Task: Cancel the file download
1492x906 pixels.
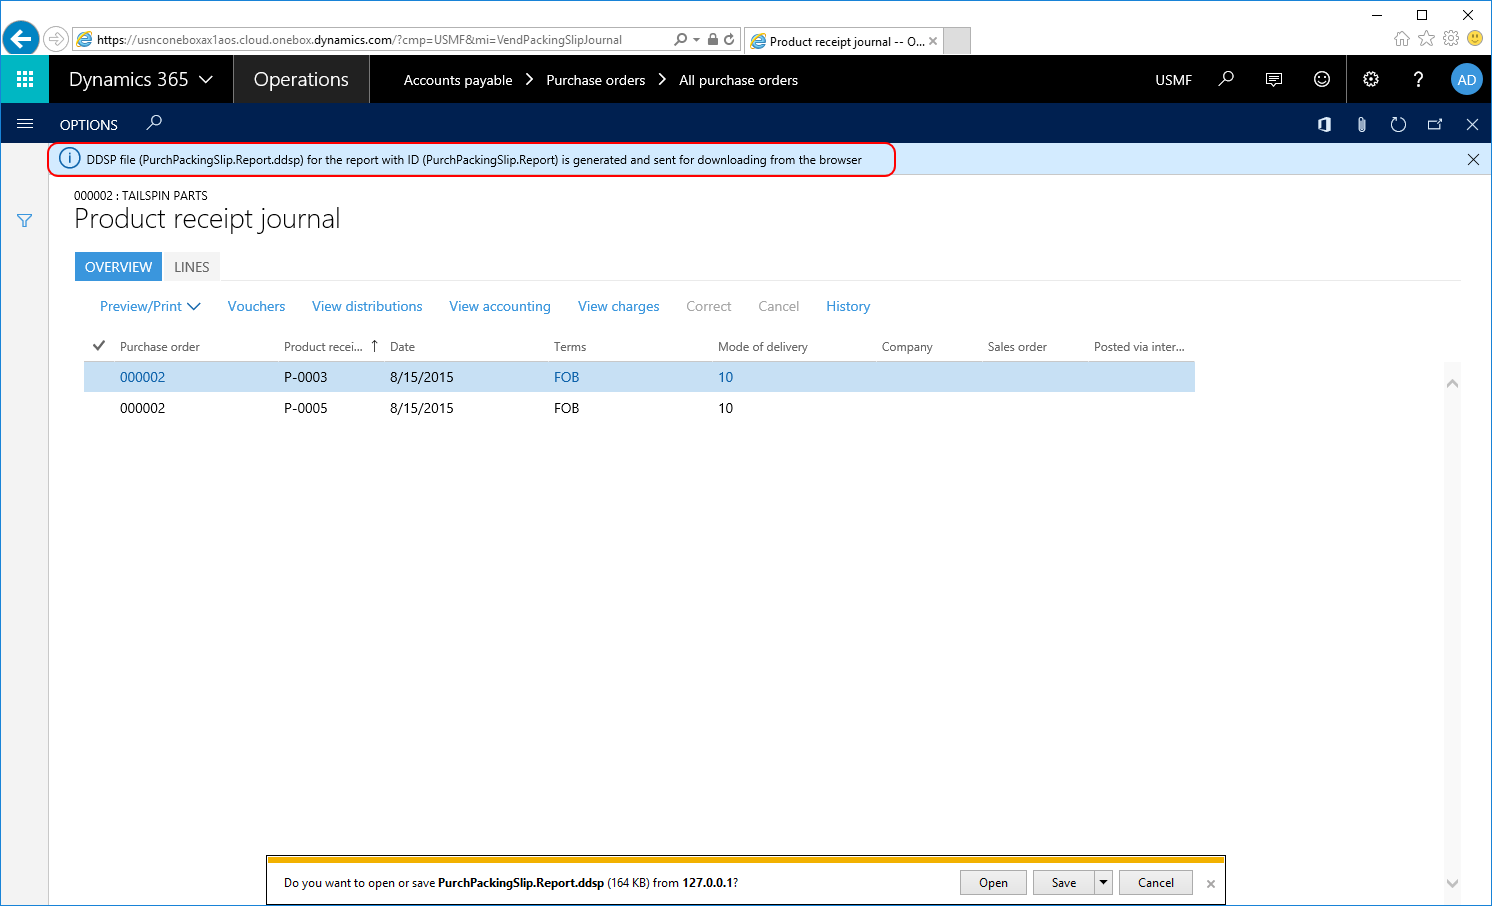Action: (1156, 882)
